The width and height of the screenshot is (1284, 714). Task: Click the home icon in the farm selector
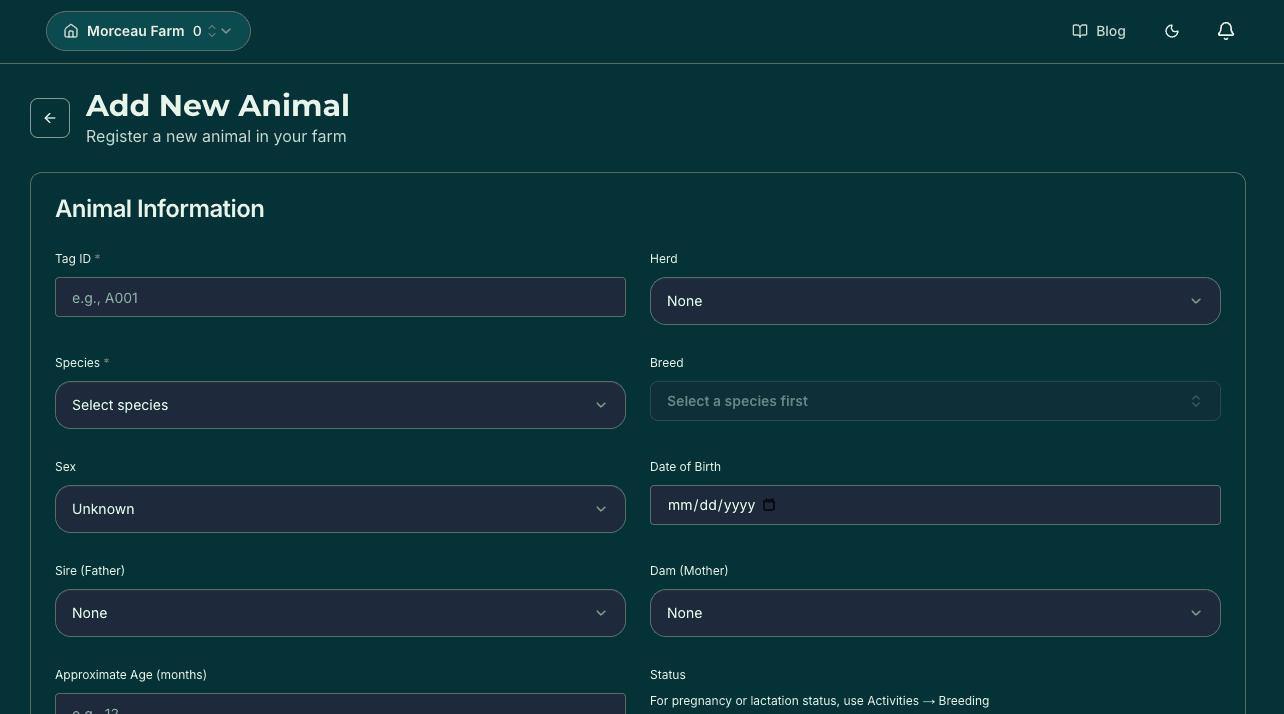coord(71,31)
